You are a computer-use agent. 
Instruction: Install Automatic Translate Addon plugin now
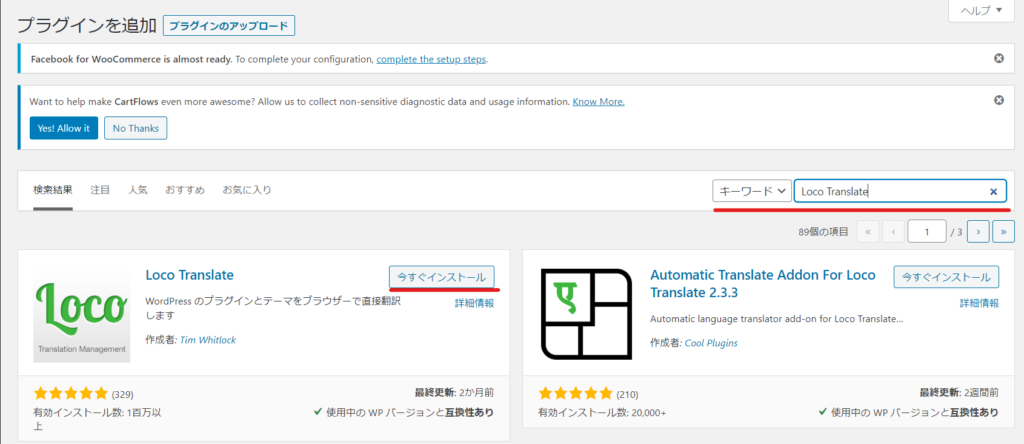pos(946,277)
